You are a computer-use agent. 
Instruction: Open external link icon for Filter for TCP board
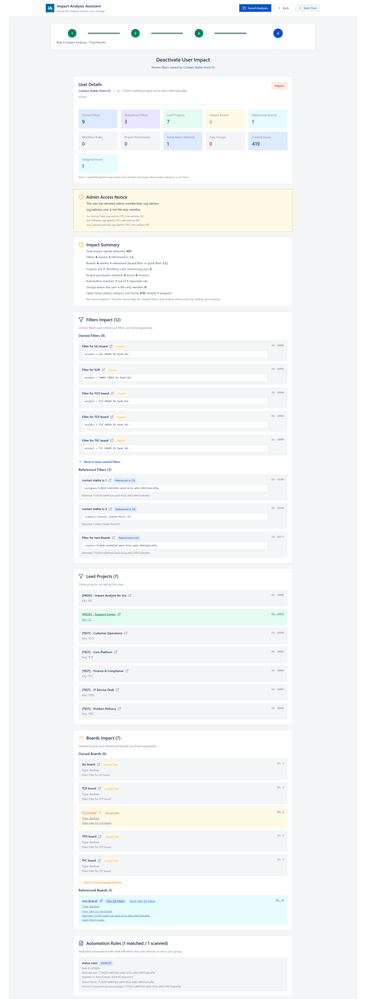(112, 417)
